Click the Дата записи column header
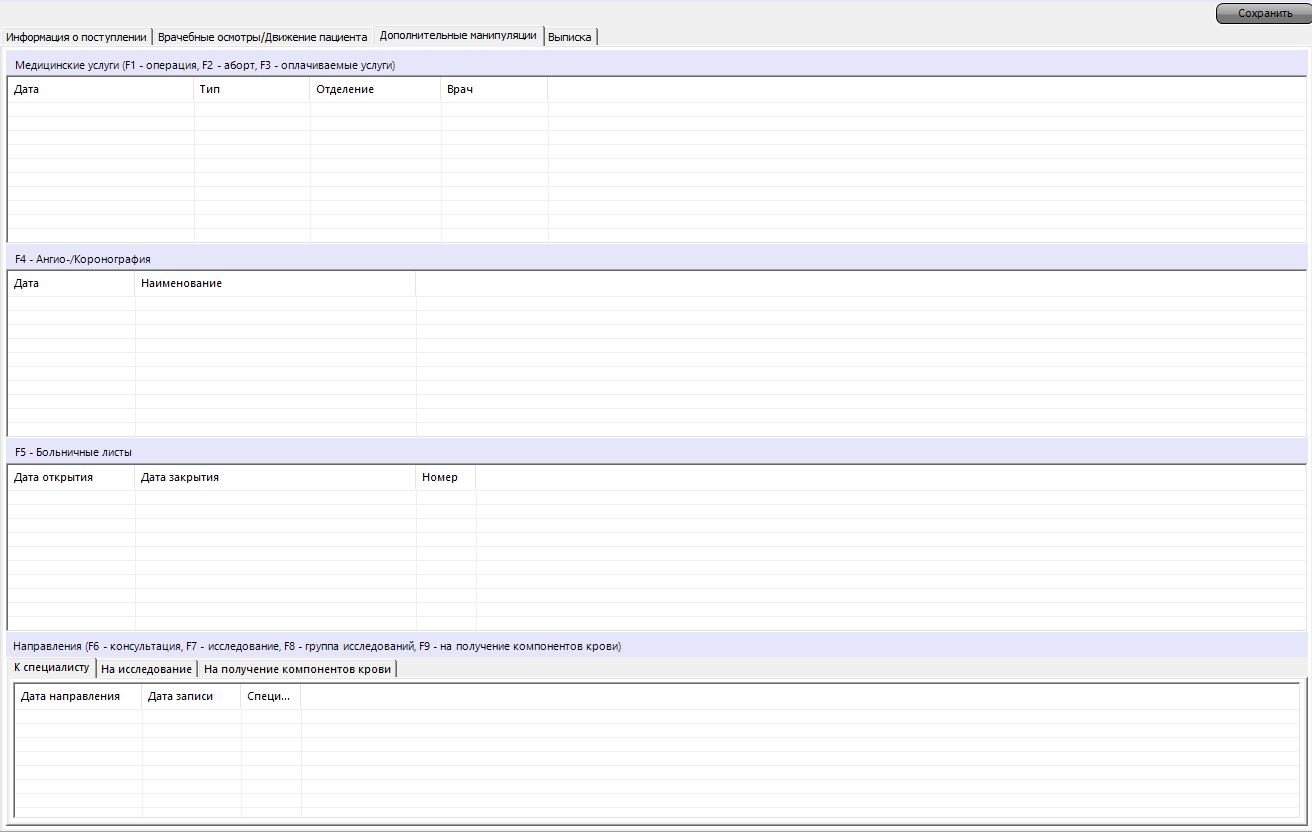The height and width of the screenshot is (832, 1312). pos(191,697)
